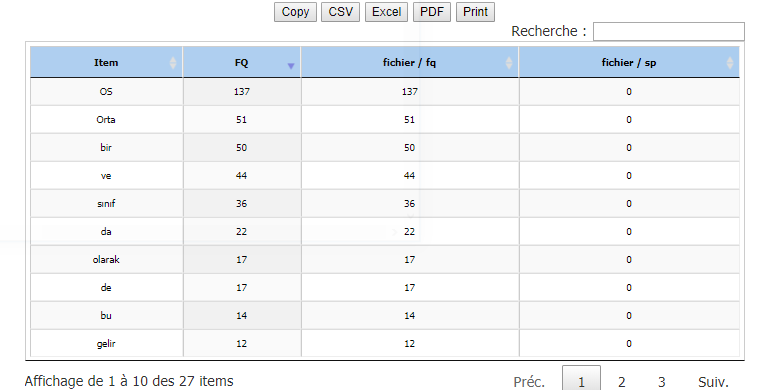This screenshot has width=779, height=390.
Task: Select the gelir row item cell
Action: coord(106,343)
